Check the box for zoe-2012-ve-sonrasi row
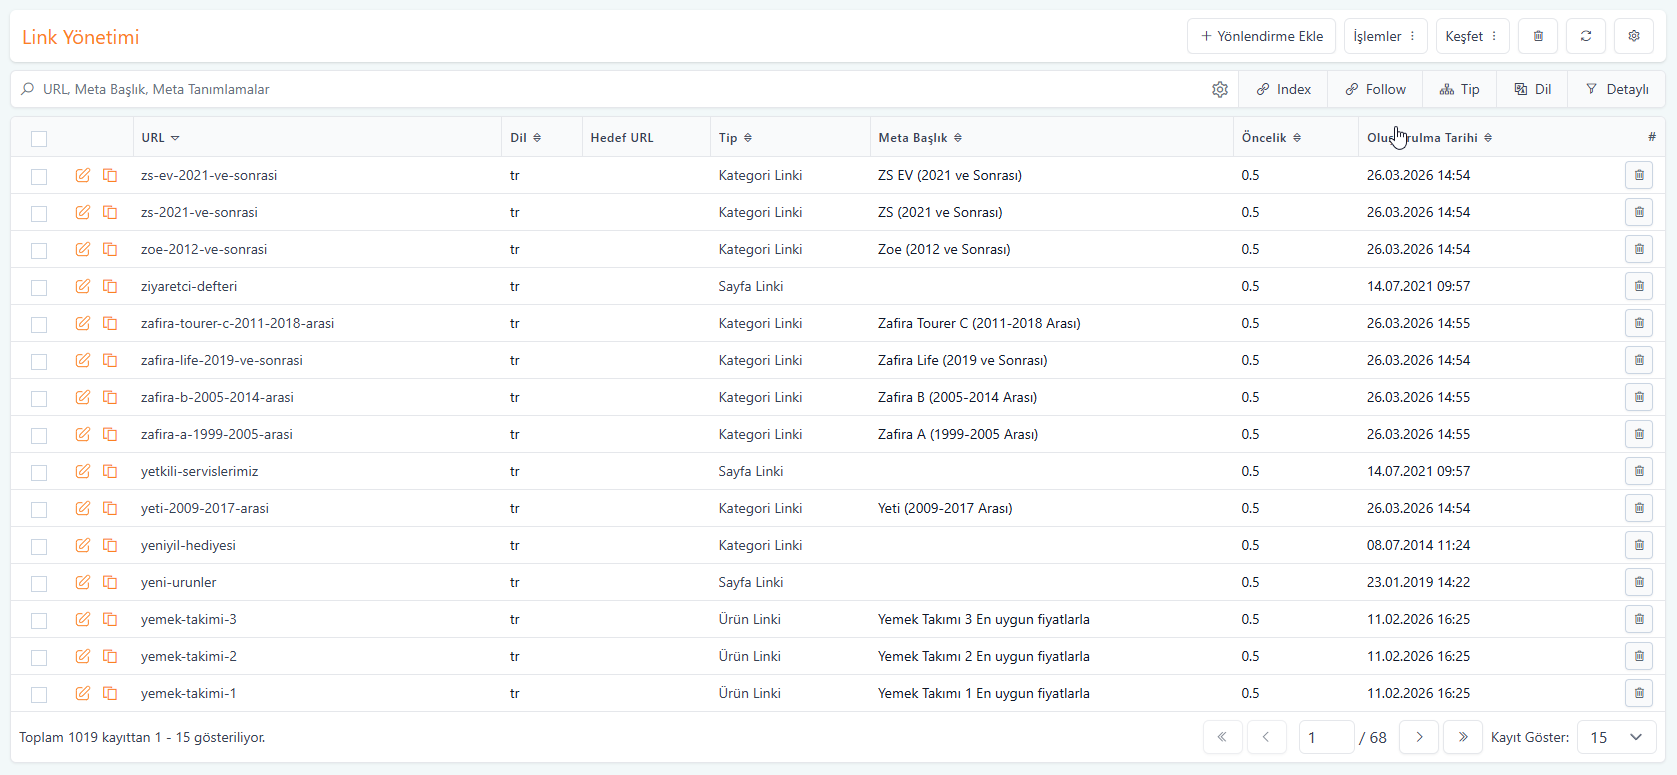The height and width of the screenshot is (775, 1677). 39,250
